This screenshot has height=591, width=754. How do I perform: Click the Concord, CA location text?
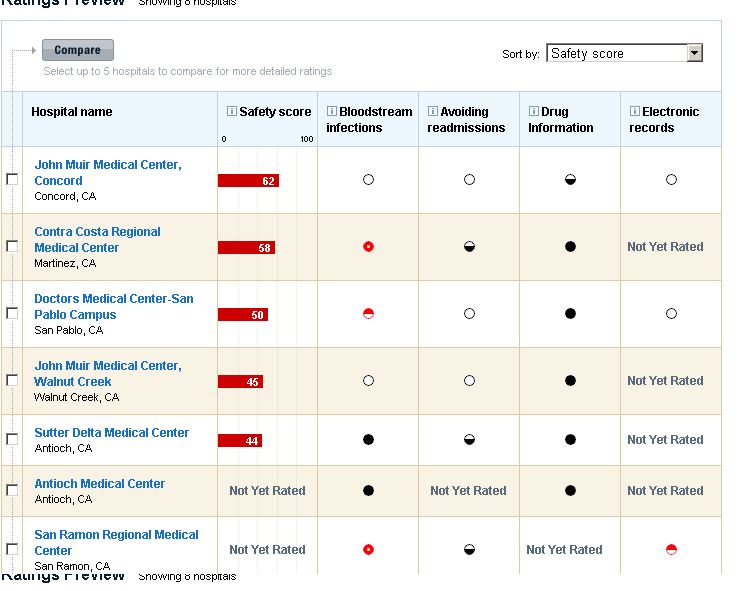65,196
